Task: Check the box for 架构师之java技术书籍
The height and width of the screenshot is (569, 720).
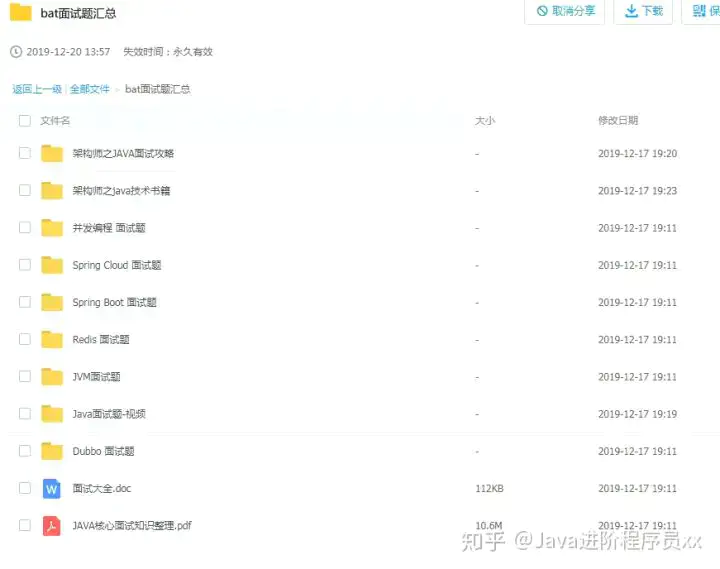Action: pyautogui.click(x=25, y=190)
